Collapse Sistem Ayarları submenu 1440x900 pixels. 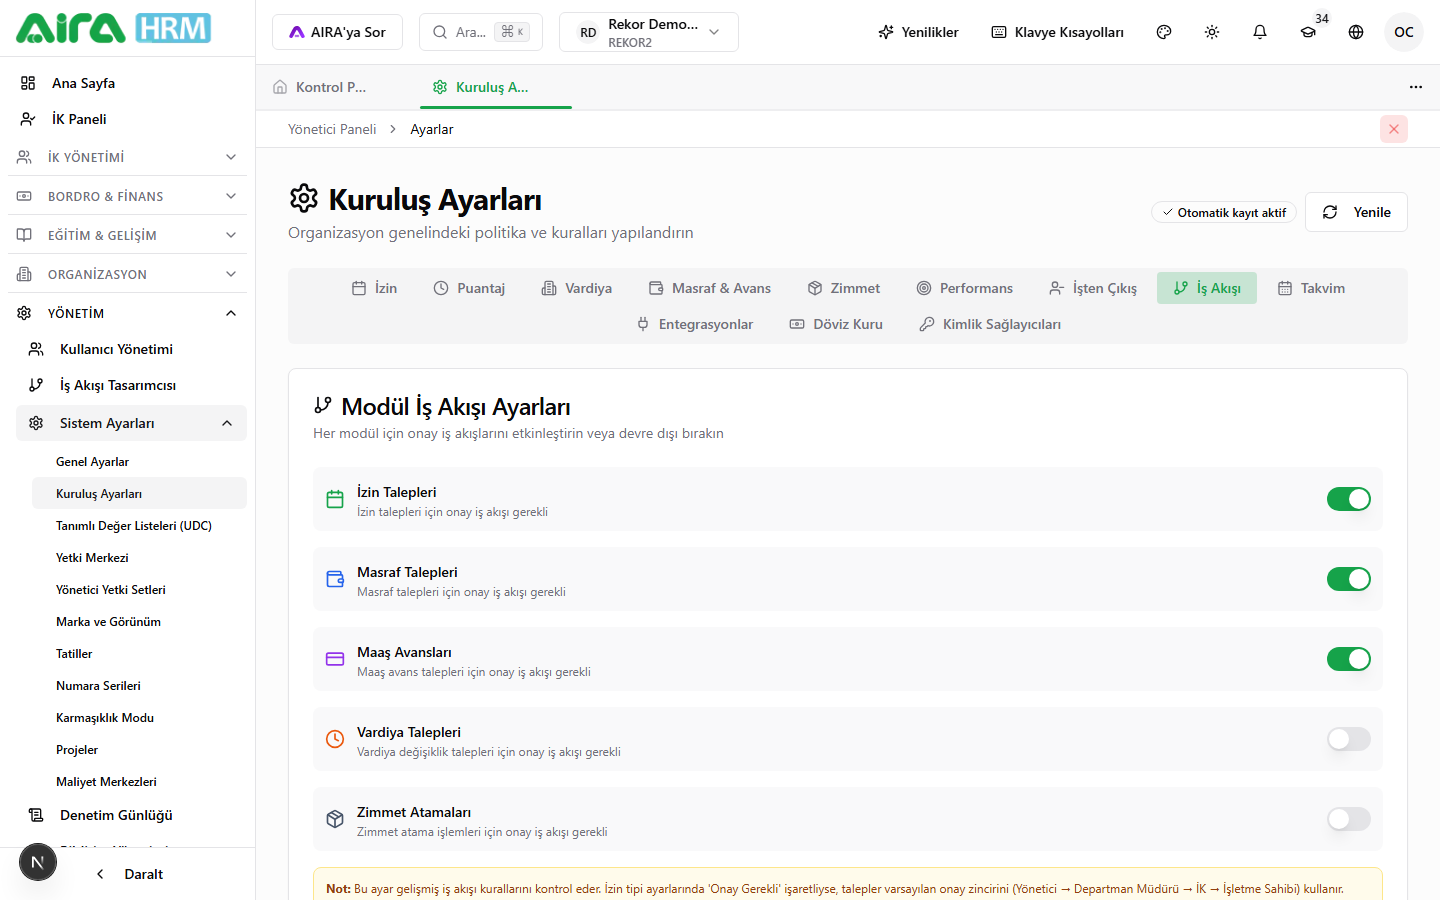[131, 423]
